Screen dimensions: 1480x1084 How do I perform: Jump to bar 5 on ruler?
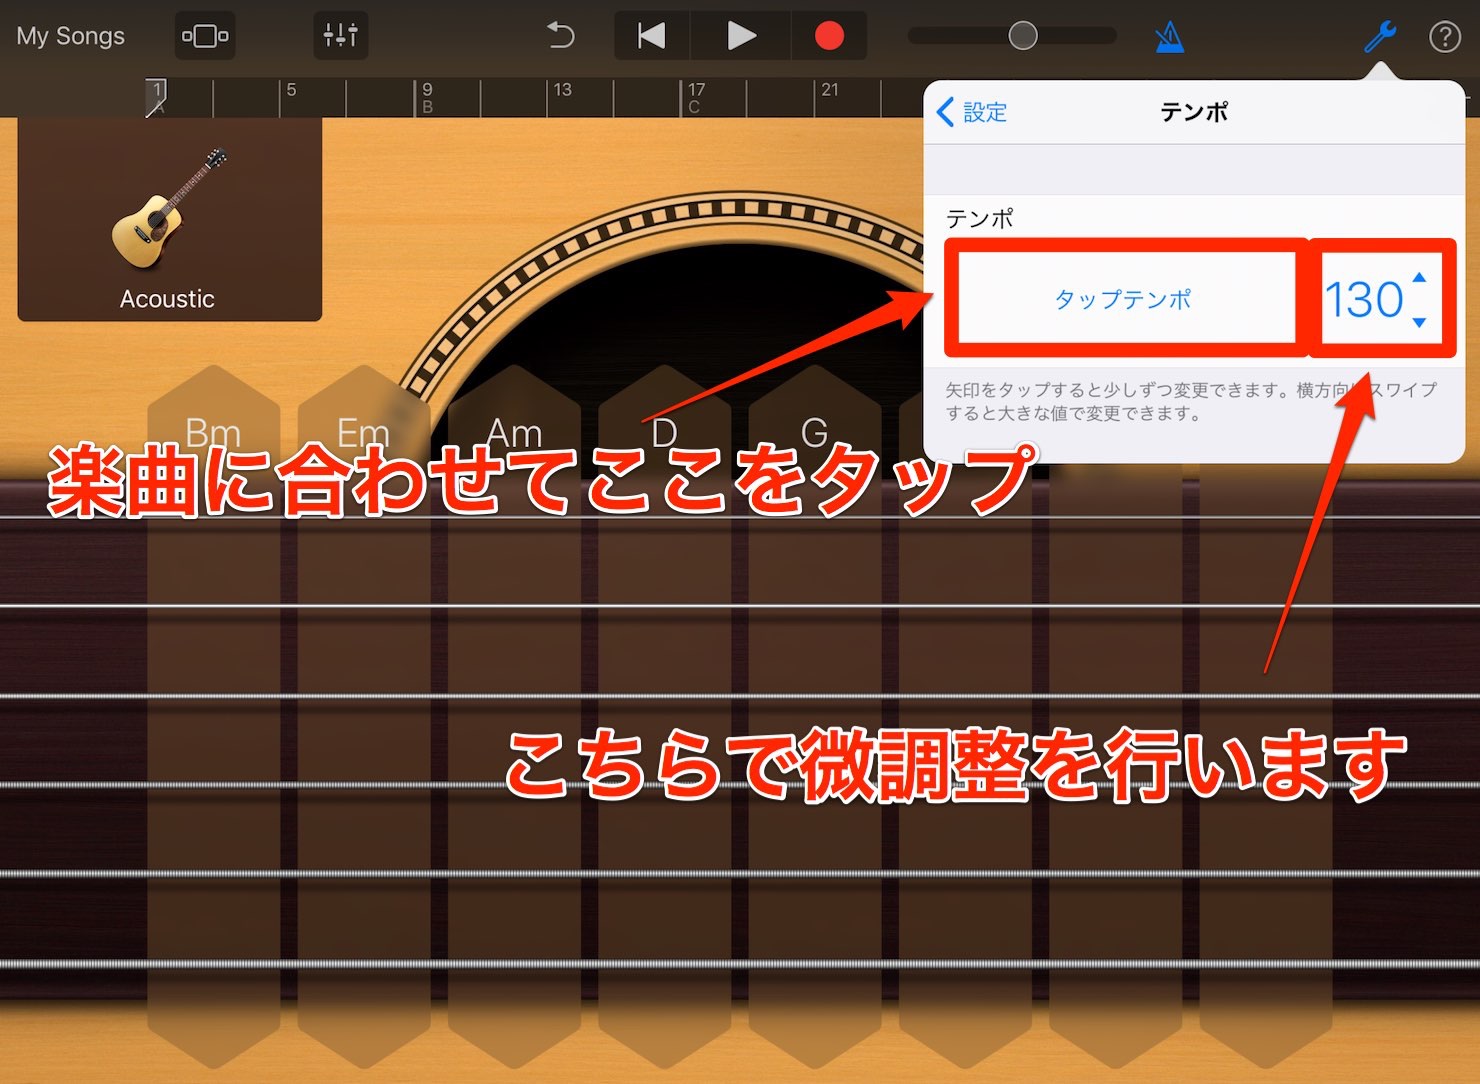coord(291,90)
